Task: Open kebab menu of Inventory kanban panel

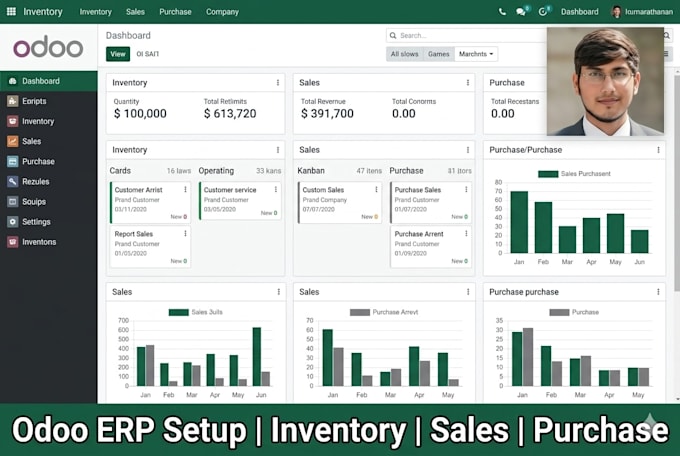Action: pyautogui.click(x=278, y=150)
